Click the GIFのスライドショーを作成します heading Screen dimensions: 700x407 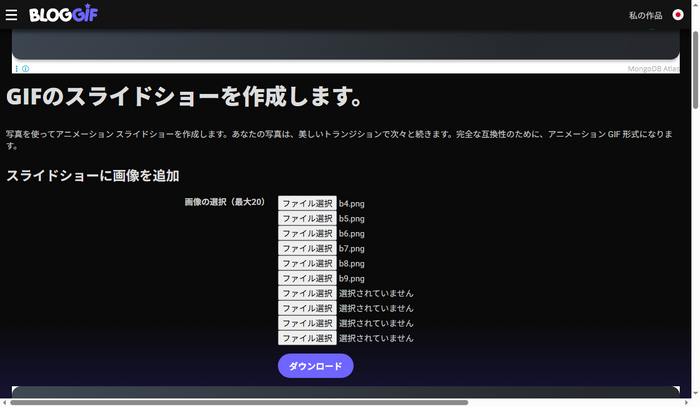coord(184,96)
